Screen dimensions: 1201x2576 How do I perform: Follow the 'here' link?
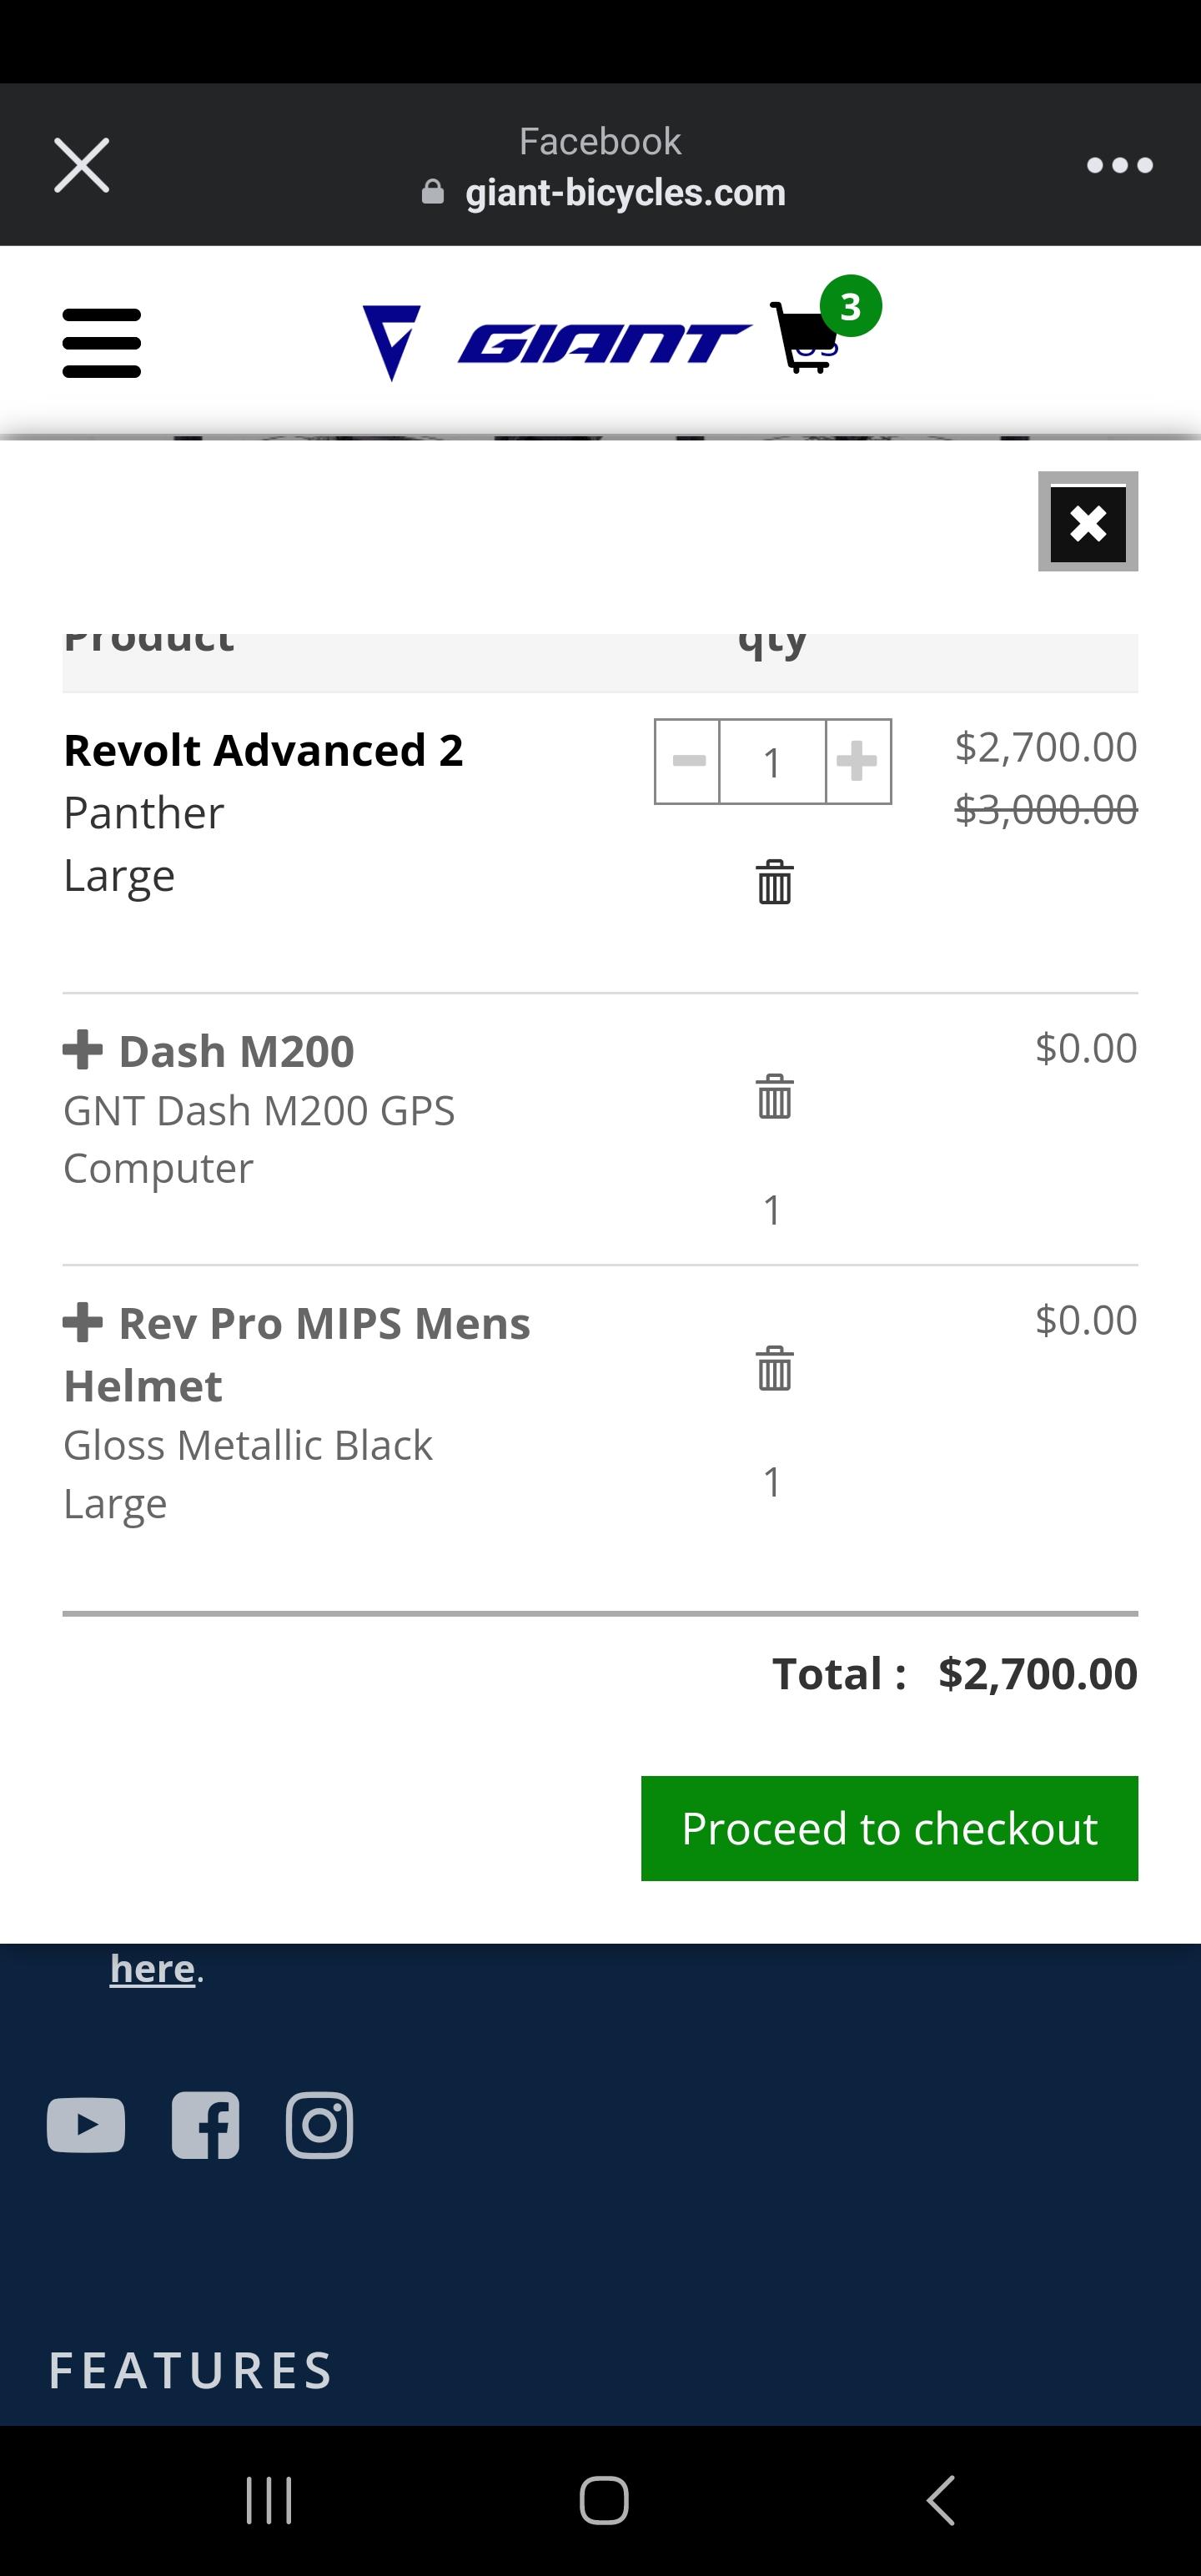[x=152, y=1967]
